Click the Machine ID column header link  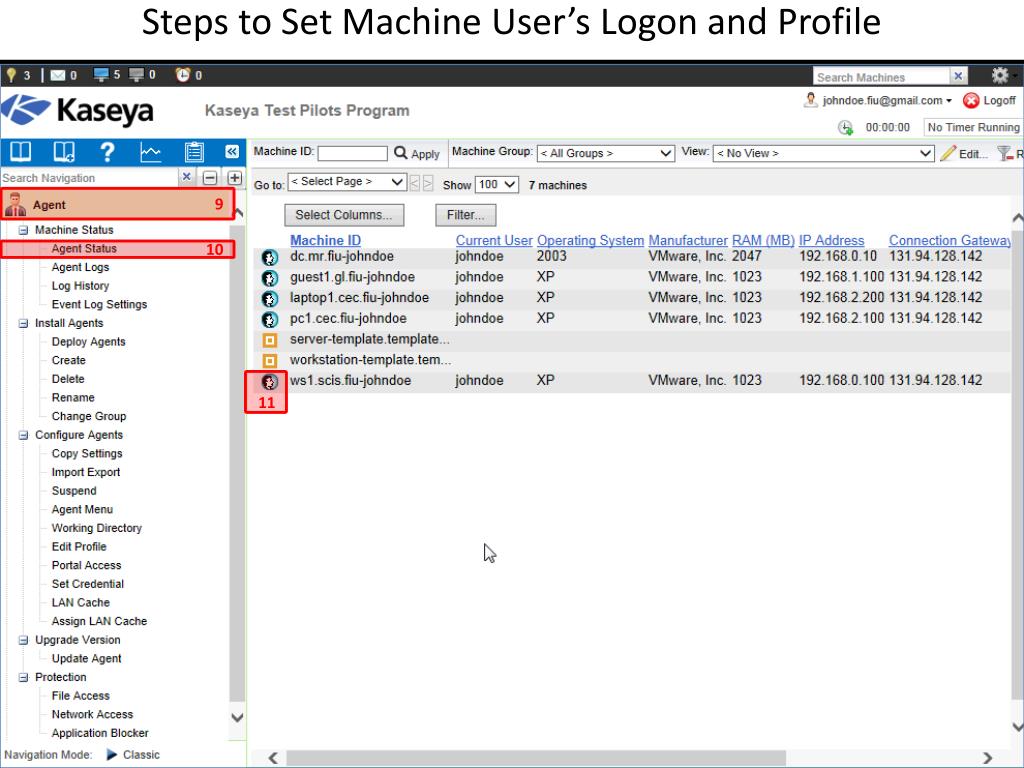point(325,241)
